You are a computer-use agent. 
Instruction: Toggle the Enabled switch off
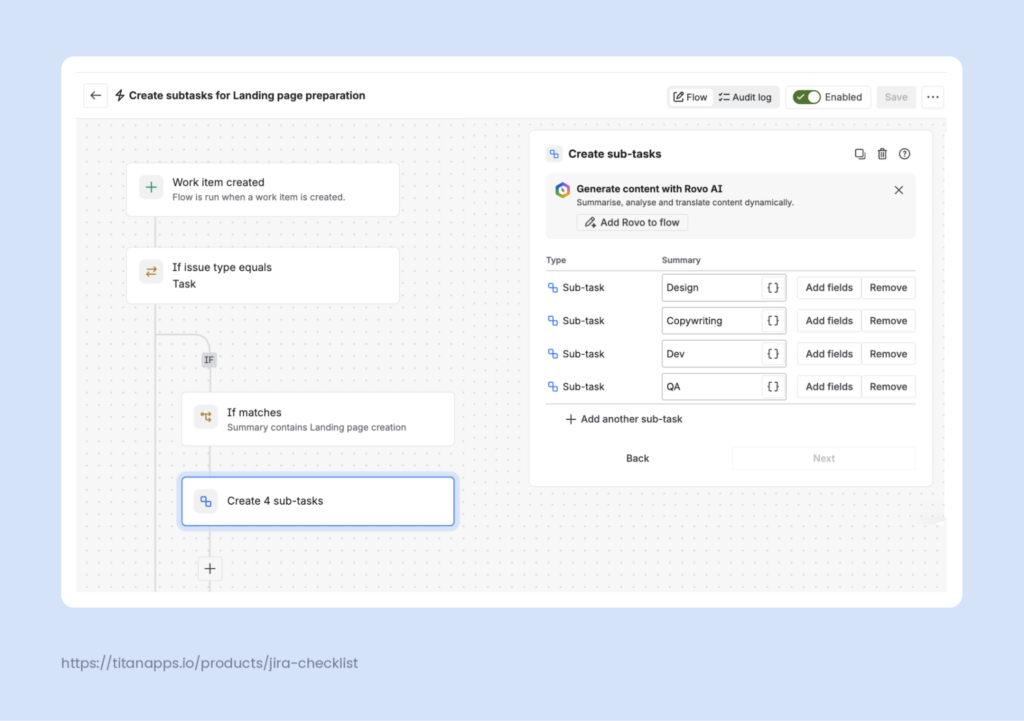[807, 97]
